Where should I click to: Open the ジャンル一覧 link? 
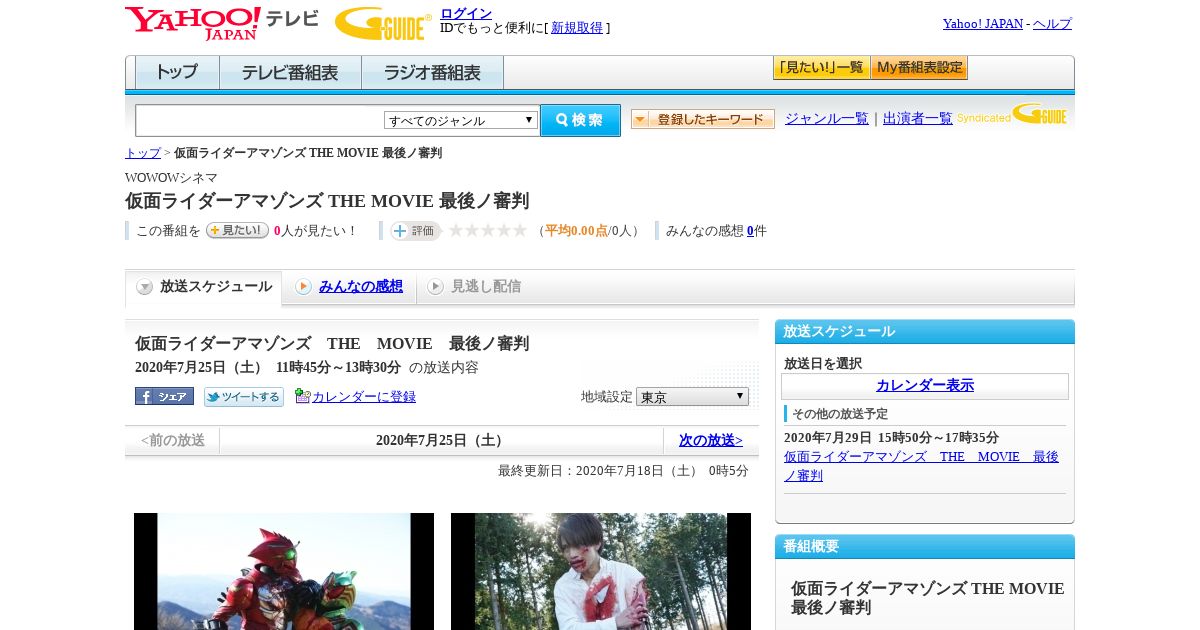tap(827, 118)
